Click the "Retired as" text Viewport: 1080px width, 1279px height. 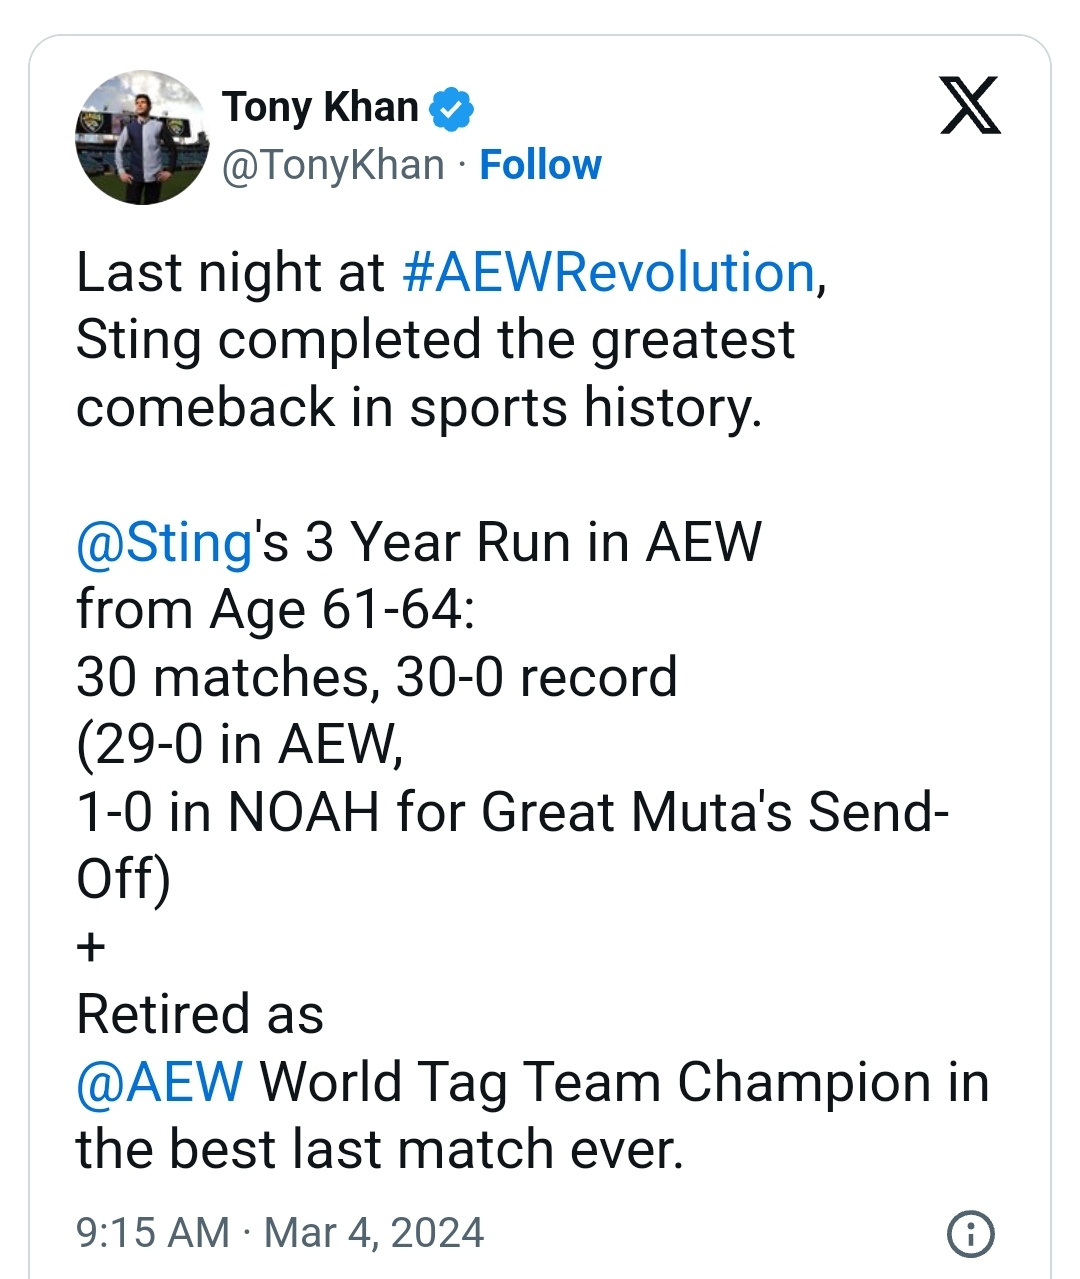[x=200, y=1015]
